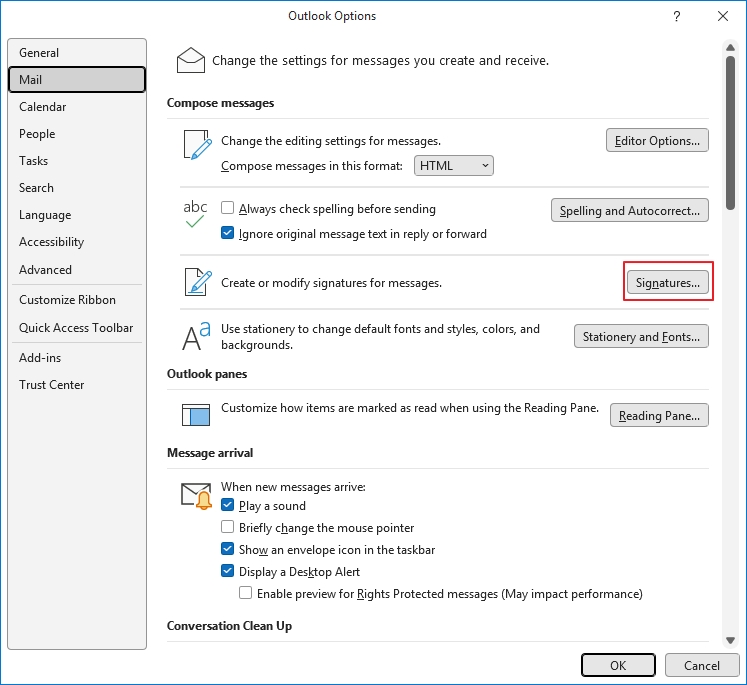The height and width of the screenshot is (685, 747).
Task: Click the Reading Pane button
Action: coord(659,415)
